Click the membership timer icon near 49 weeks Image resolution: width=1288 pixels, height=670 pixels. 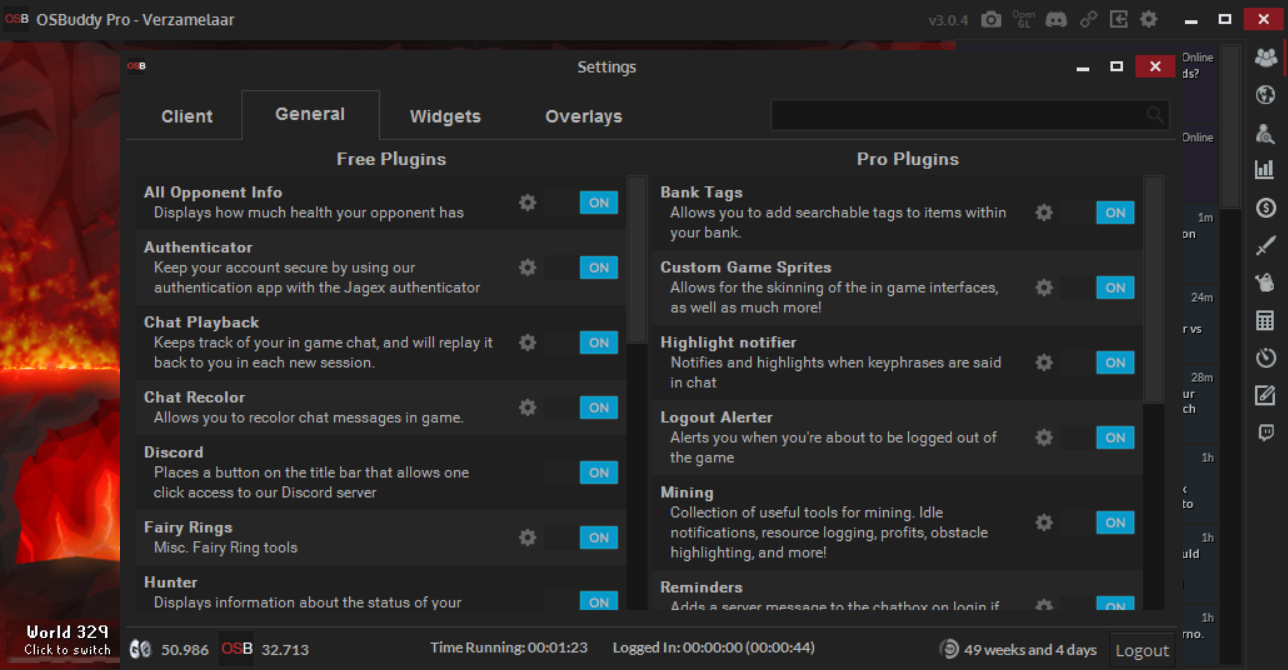point(949,650)
